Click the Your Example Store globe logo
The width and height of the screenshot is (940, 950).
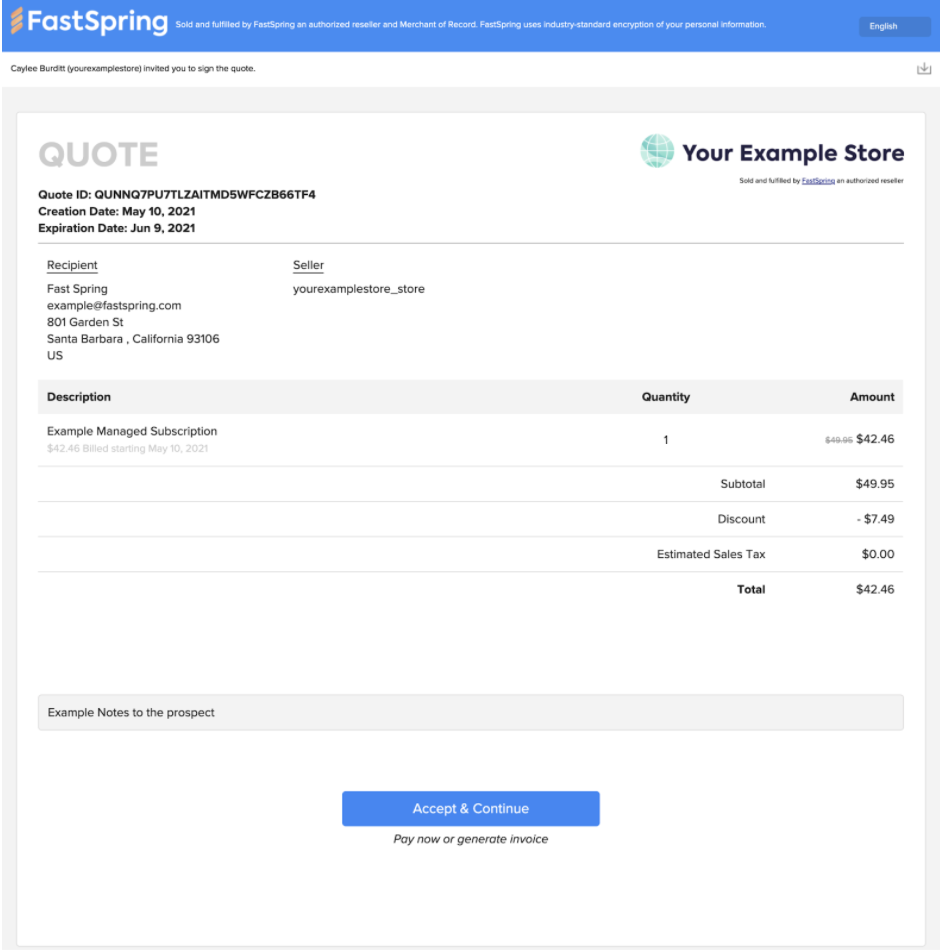click(x=657, y=151)
